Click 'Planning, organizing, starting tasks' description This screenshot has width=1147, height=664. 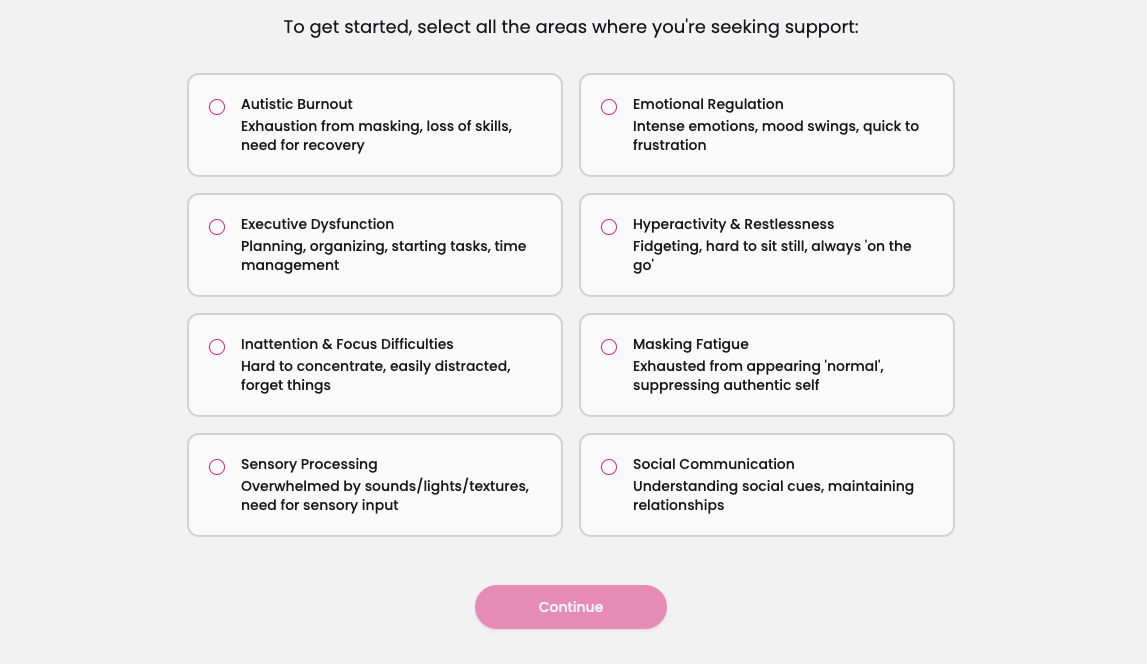click(383, 255)
